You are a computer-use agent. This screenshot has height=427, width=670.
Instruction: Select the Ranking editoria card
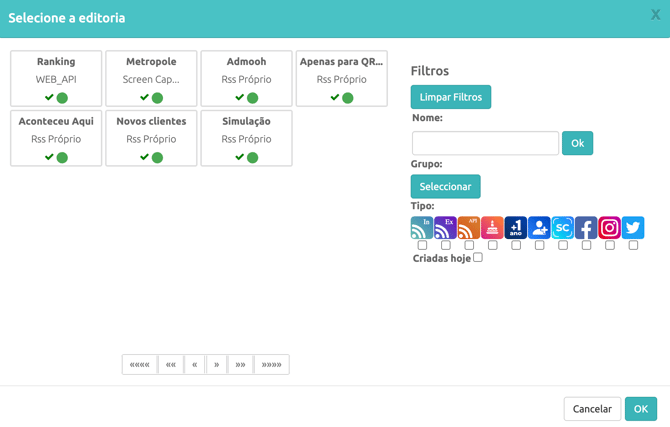tap(56, 79)
